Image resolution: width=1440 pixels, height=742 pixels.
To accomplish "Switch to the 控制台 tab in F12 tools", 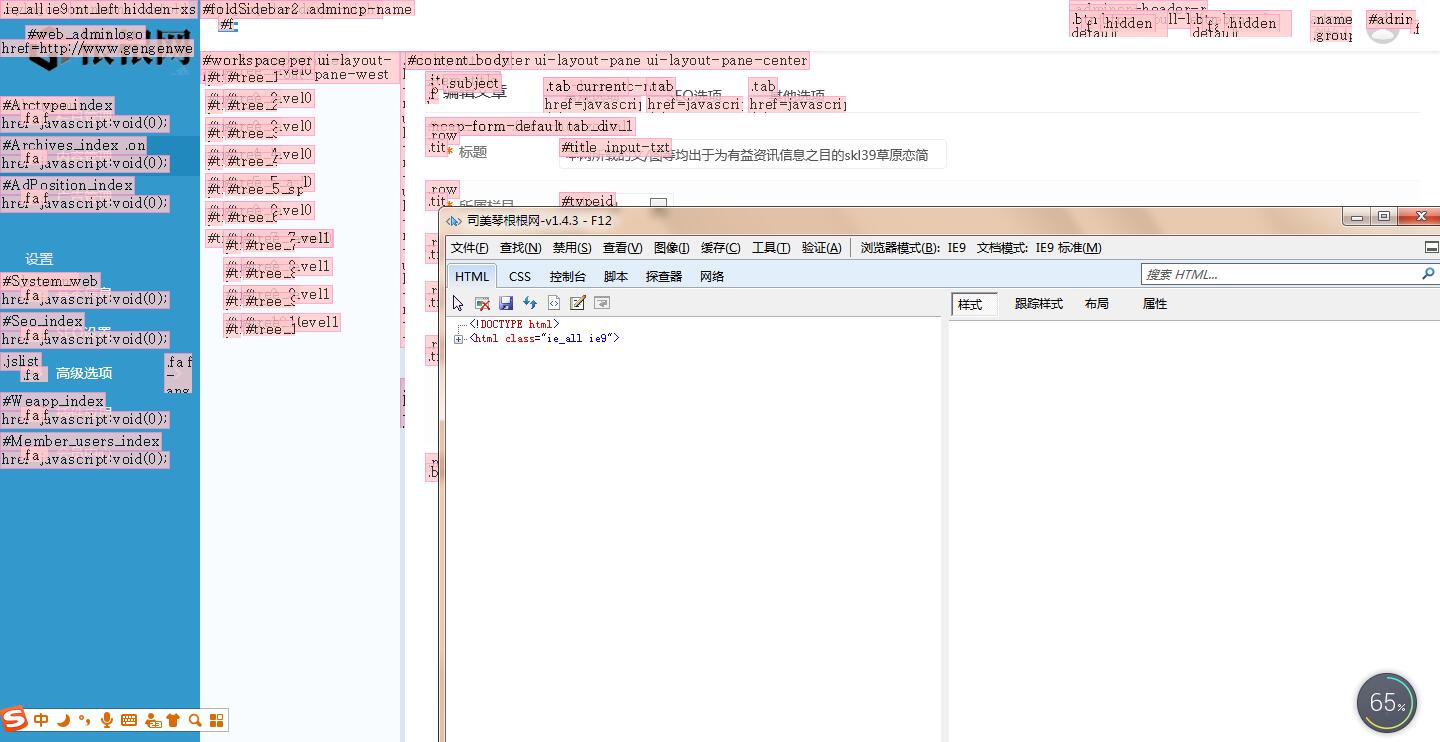I will click(x=567, y=277).
